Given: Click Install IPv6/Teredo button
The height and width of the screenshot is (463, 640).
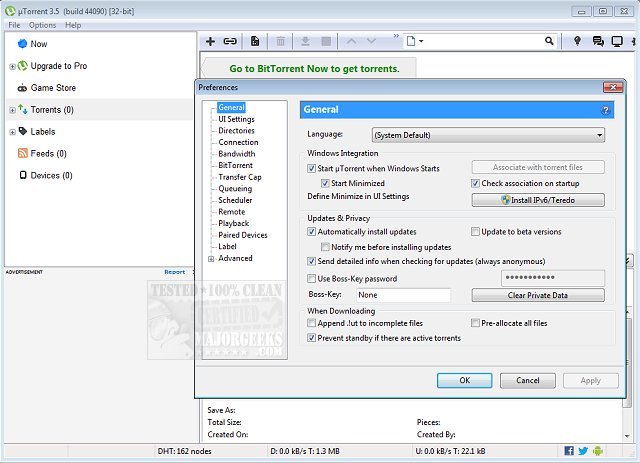Looking at the screenshot, I should pos(538,200).
